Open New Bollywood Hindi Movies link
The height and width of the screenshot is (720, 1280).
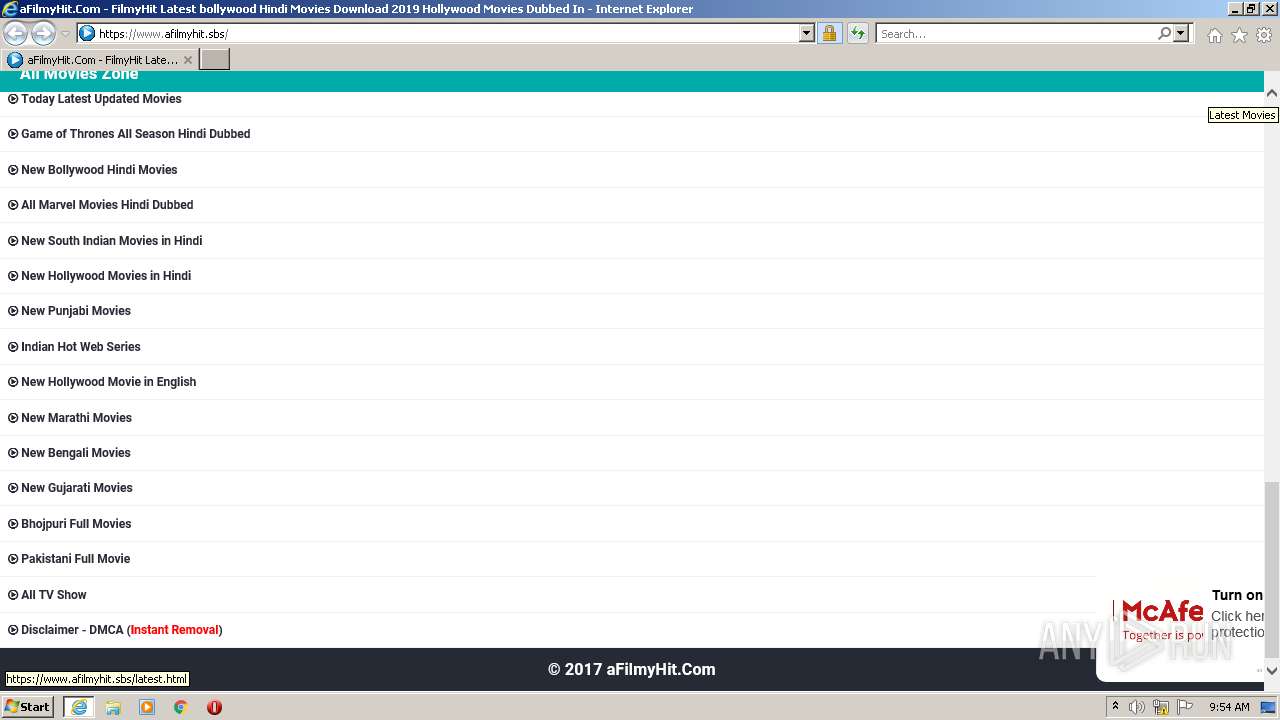tap(99, 170)
